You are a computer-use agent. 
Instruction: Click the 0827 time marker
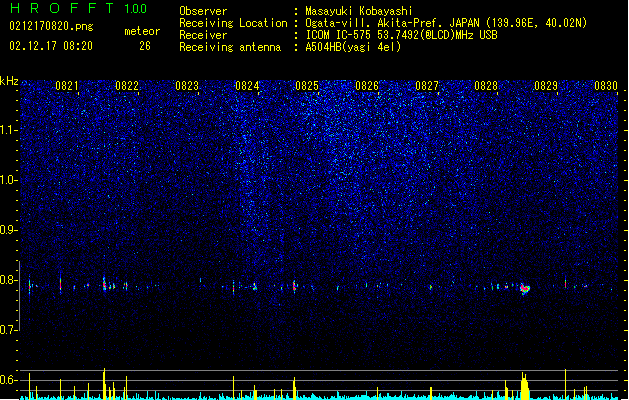point(427,86)
